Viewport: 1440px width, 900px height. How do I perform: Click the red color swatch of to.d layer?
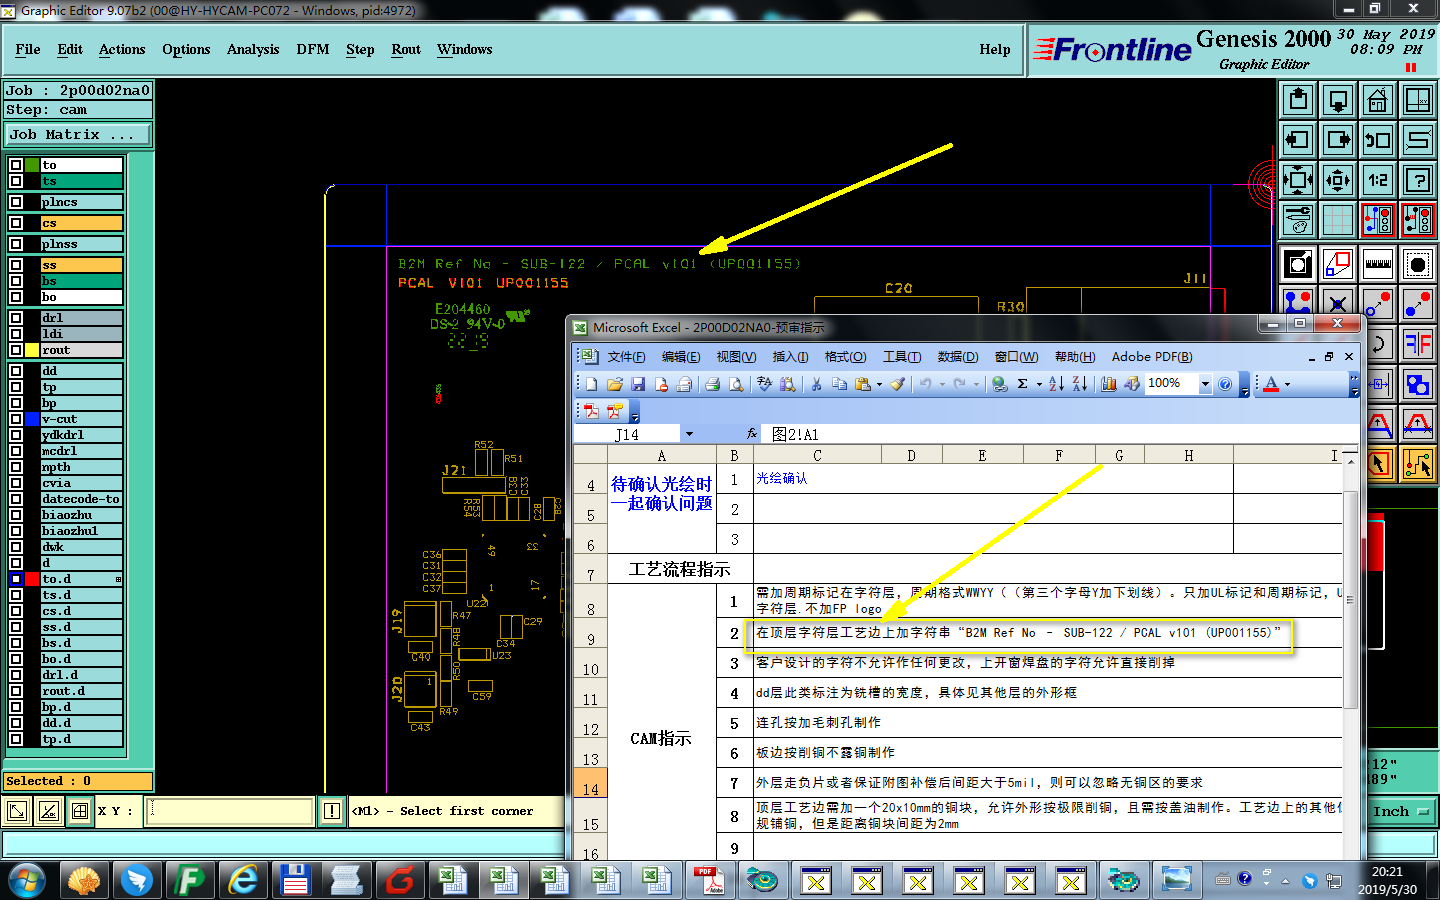coord(32,579)
